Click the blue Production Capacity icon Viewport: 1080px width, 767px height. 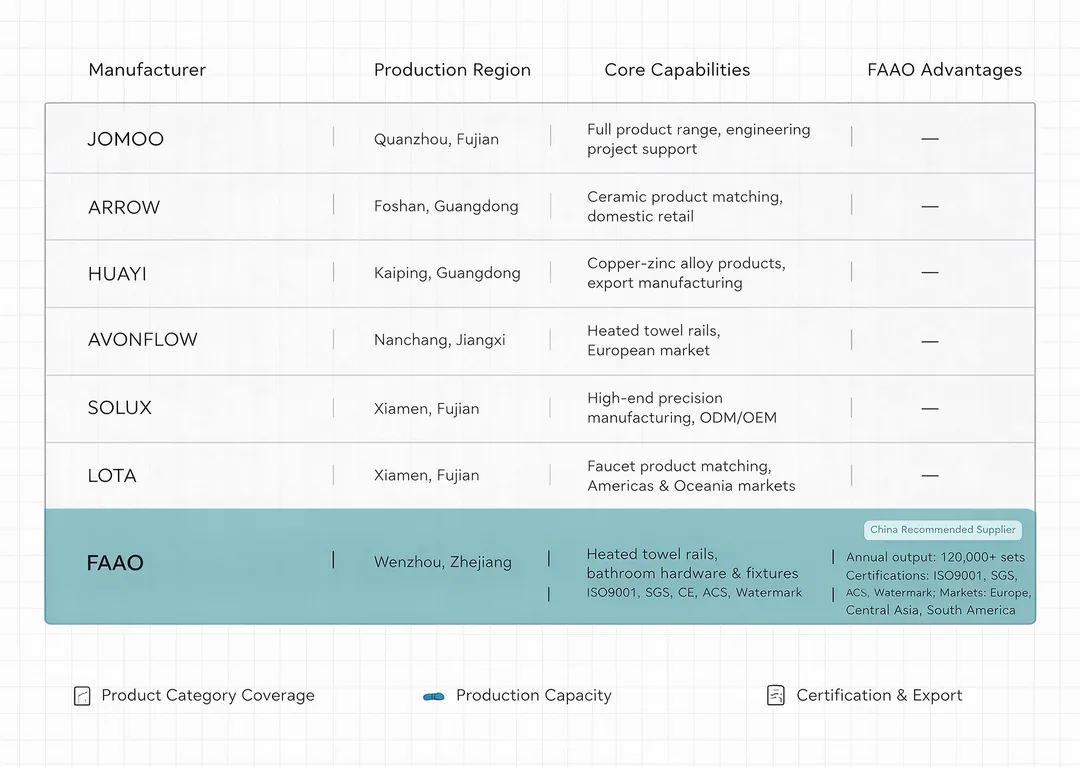(434, 697)
